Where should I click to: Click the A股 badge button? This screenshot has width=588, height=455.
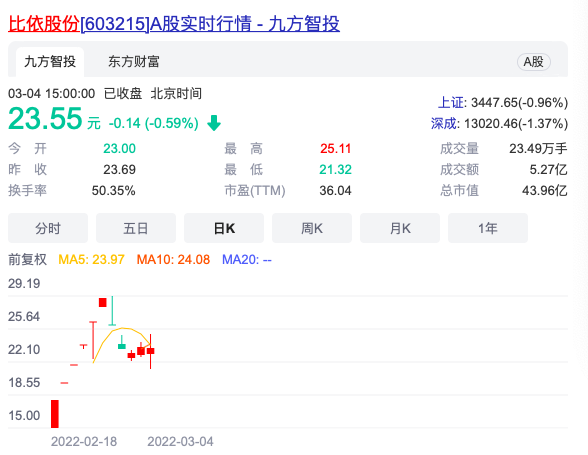pyautogui.click(x=534, y=62)
